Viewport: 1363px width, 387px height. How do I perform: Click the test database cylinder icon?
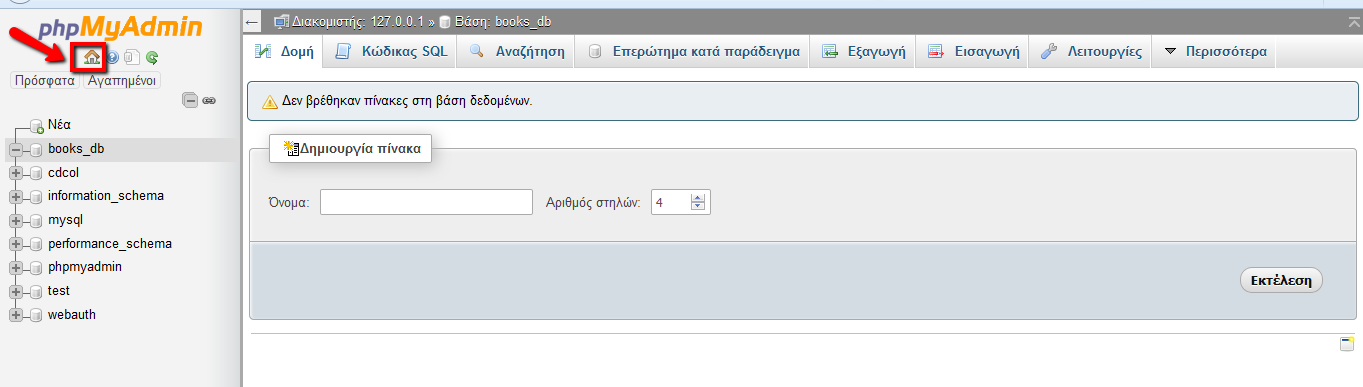[36, 292]
